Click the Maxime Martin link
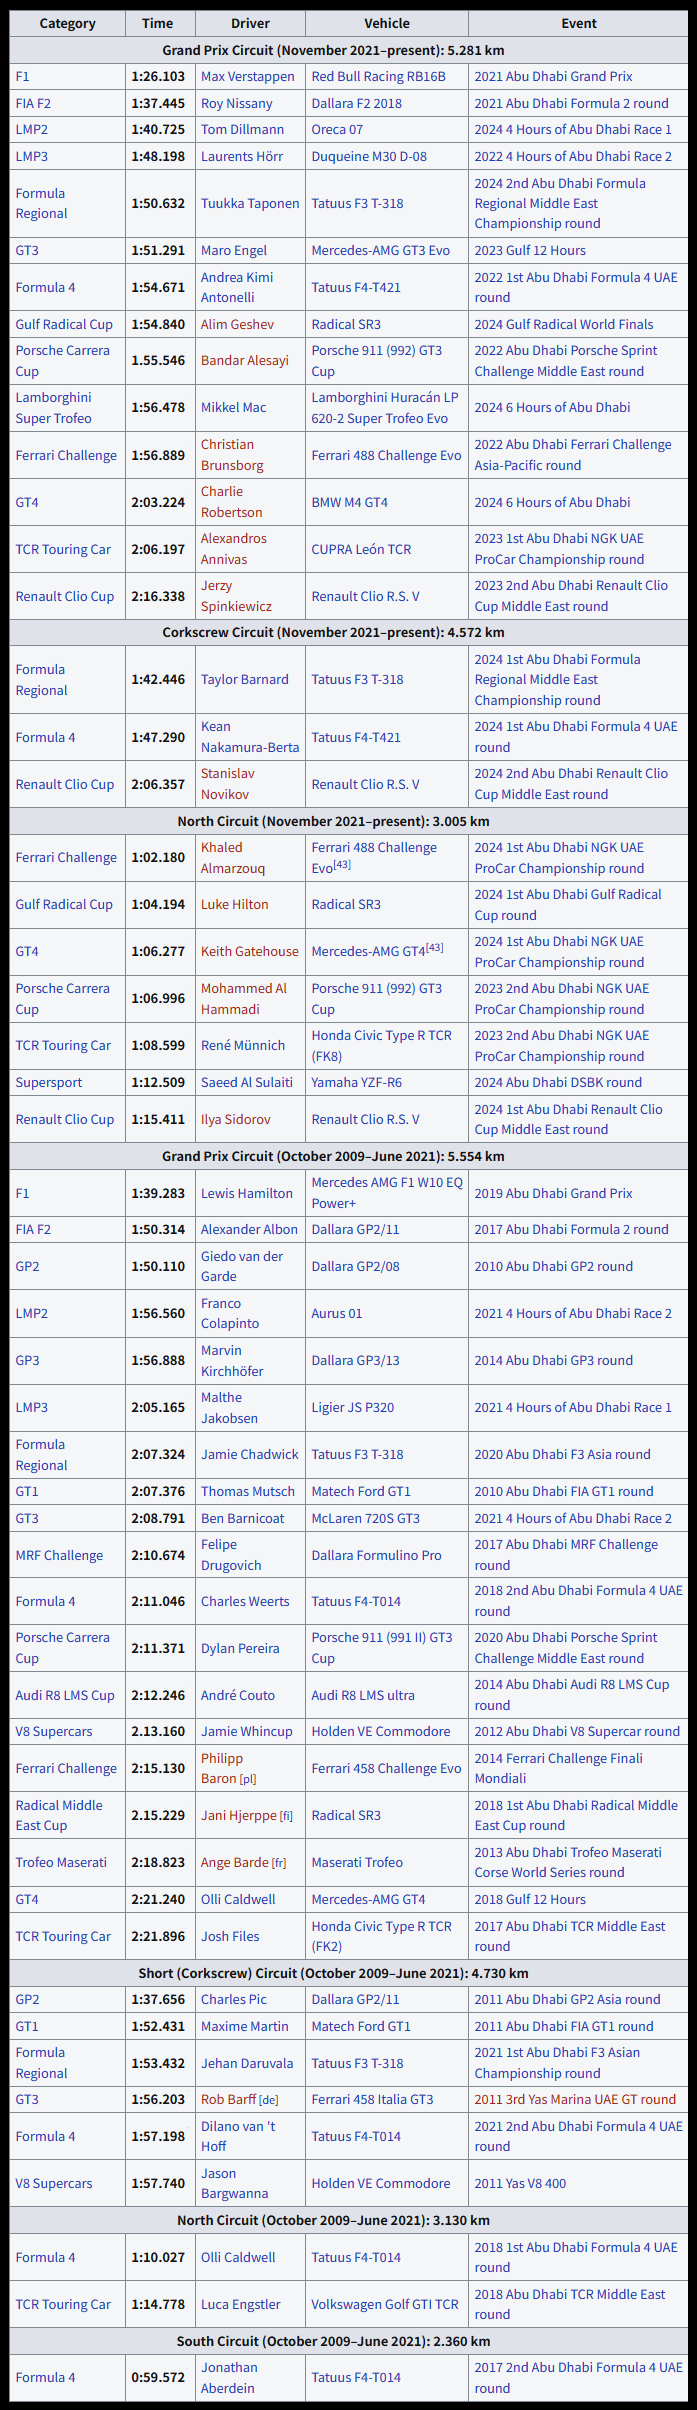The height and width of the screenshot is (2410, 697). (245, 2026)
